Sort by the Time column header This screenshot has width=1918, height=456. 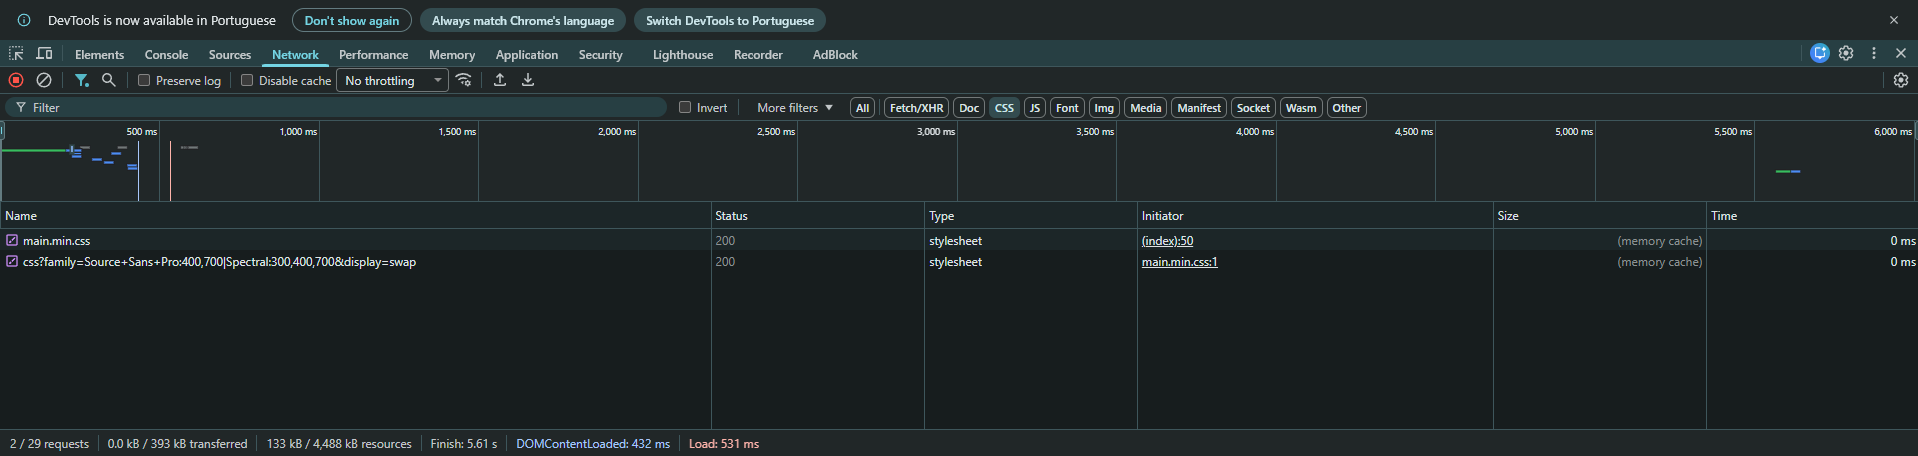pyautogui.click(x=1812, y=215)
